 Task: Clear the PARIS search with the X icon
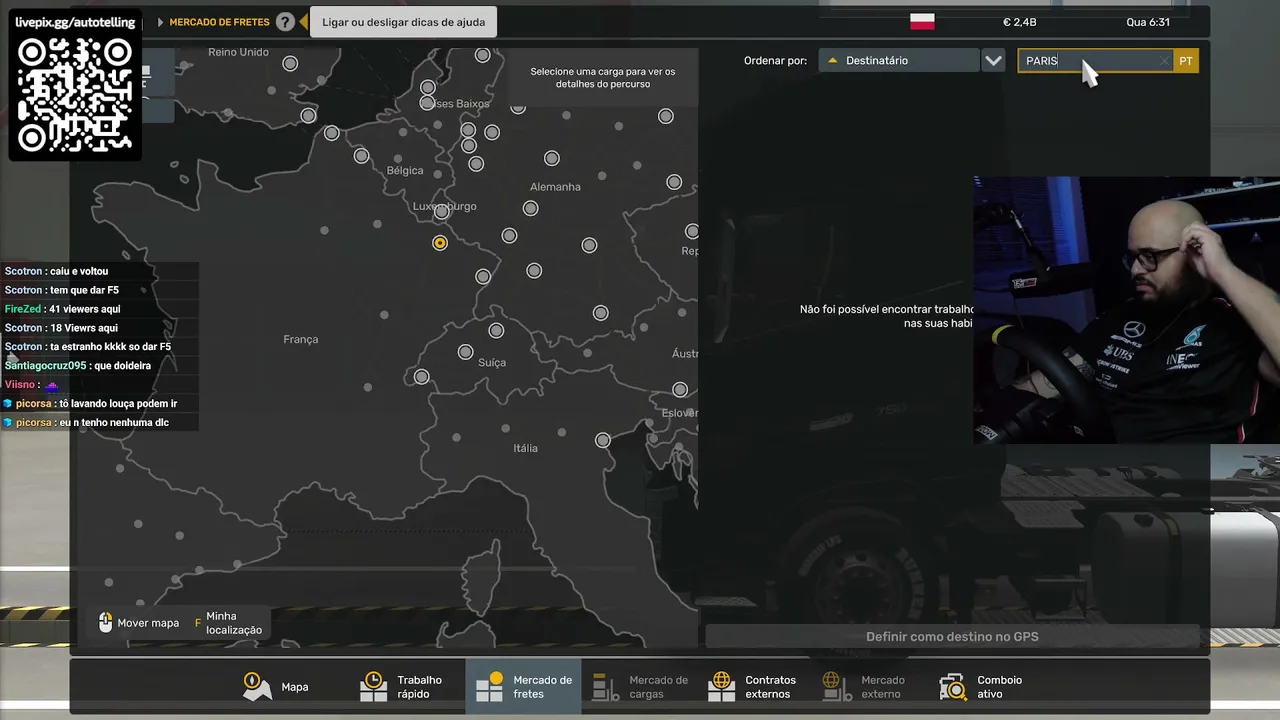click(1164, 61)
